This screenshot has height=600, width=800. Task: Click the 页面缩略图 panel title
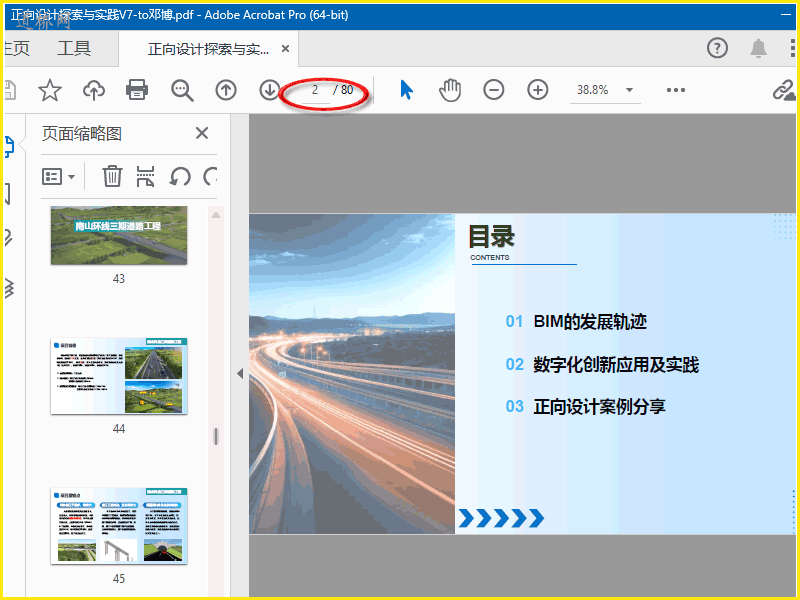coord(82,134)
